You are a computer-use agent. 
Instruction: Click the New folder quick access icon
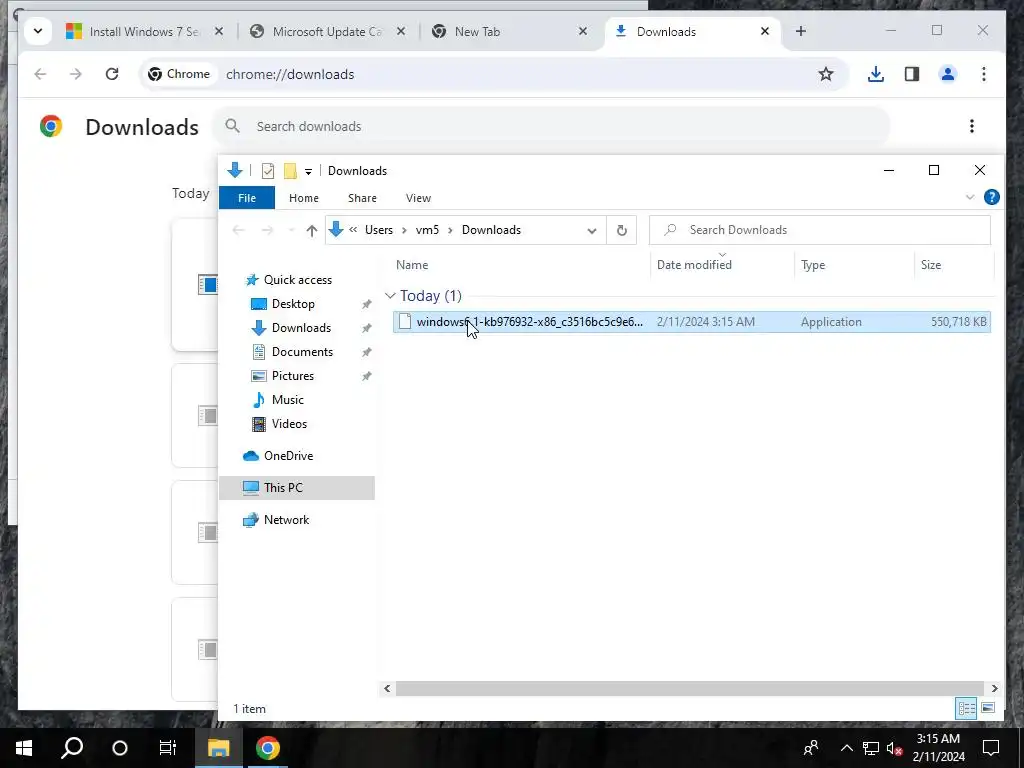coord(290,171)
